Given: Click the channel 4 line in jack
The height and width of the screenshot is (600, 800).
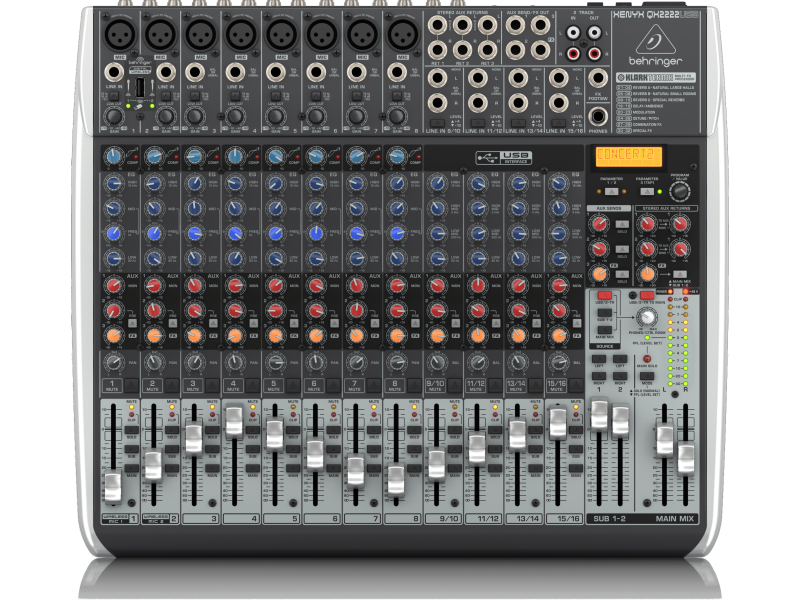Looking at the screenshot, I should click(x=235, y=72).
